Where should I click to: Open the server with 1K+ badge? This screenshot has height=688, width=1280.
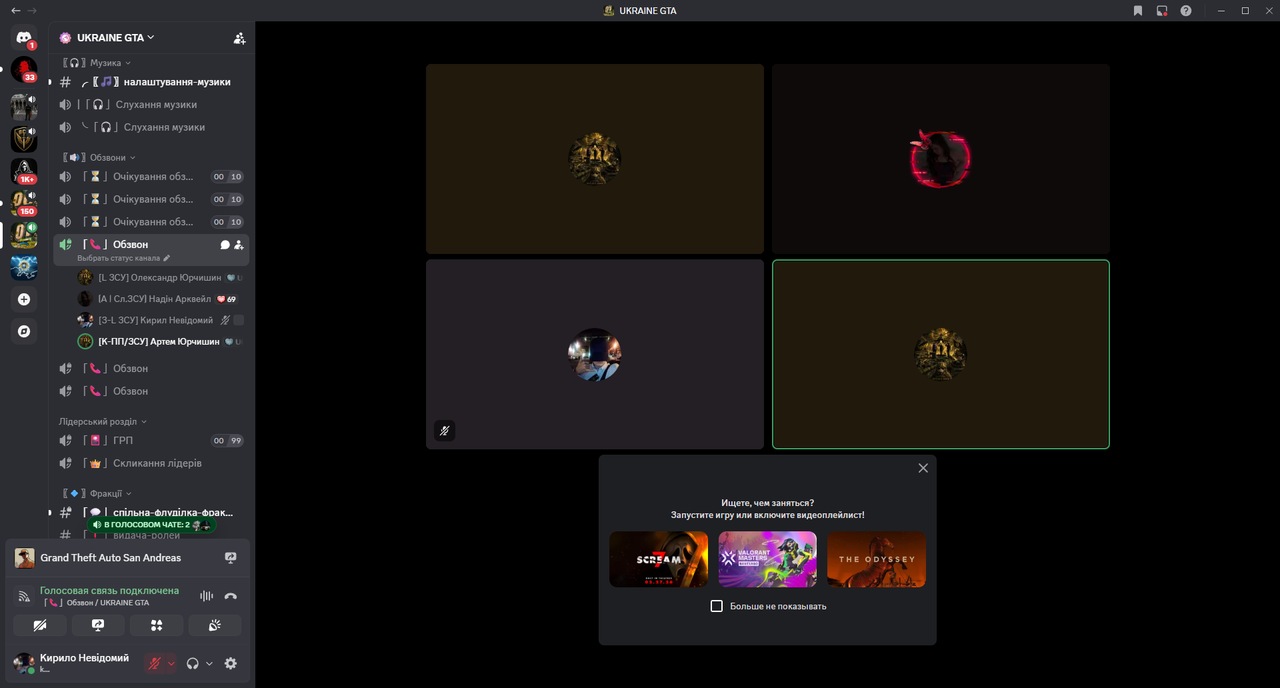point(24,171)
